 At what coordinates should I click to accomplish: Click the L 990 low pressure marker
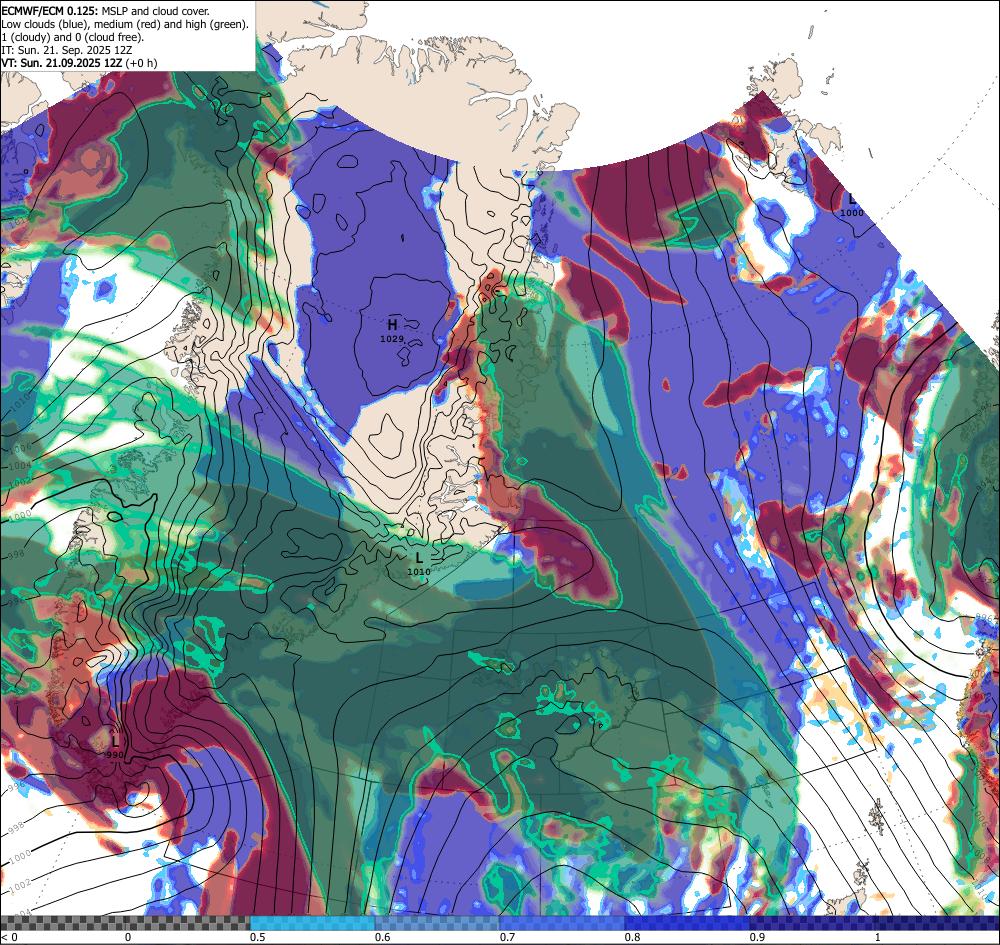point(115,747)
